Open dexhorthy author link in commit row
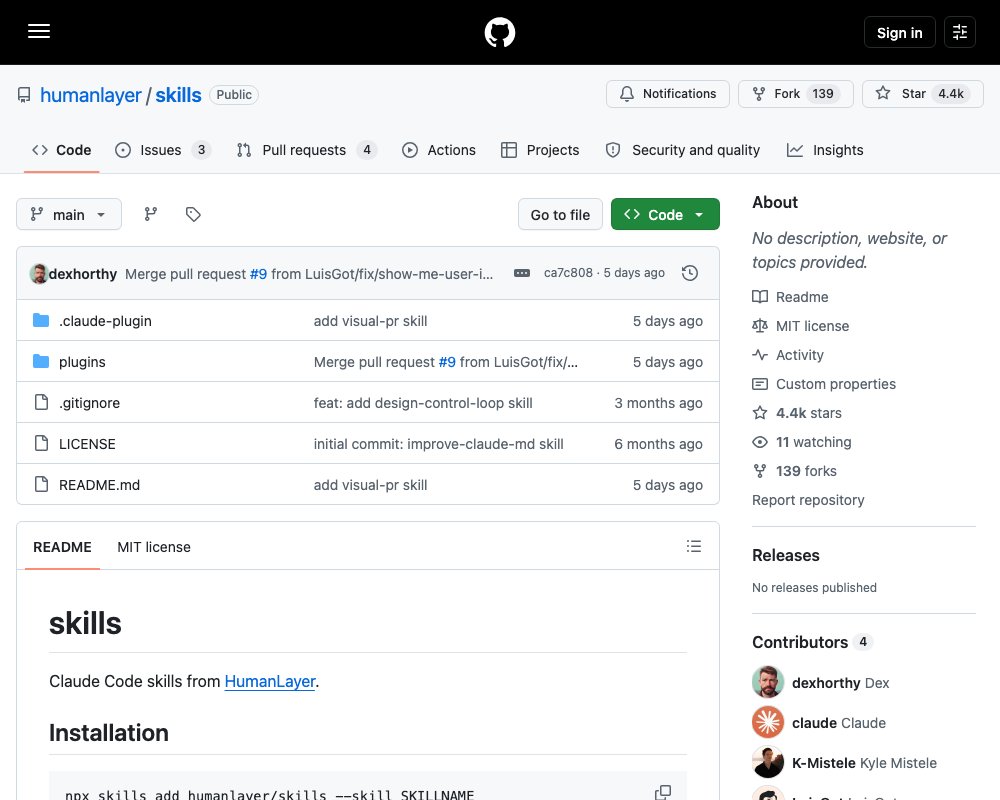The height and width of the screenshot is (800, 1000). pos(83,274)
